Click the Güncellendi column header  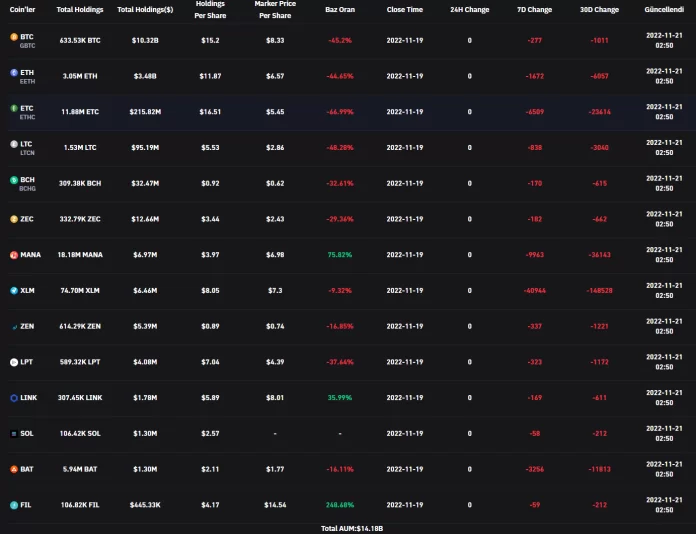(x=664, y=9)
